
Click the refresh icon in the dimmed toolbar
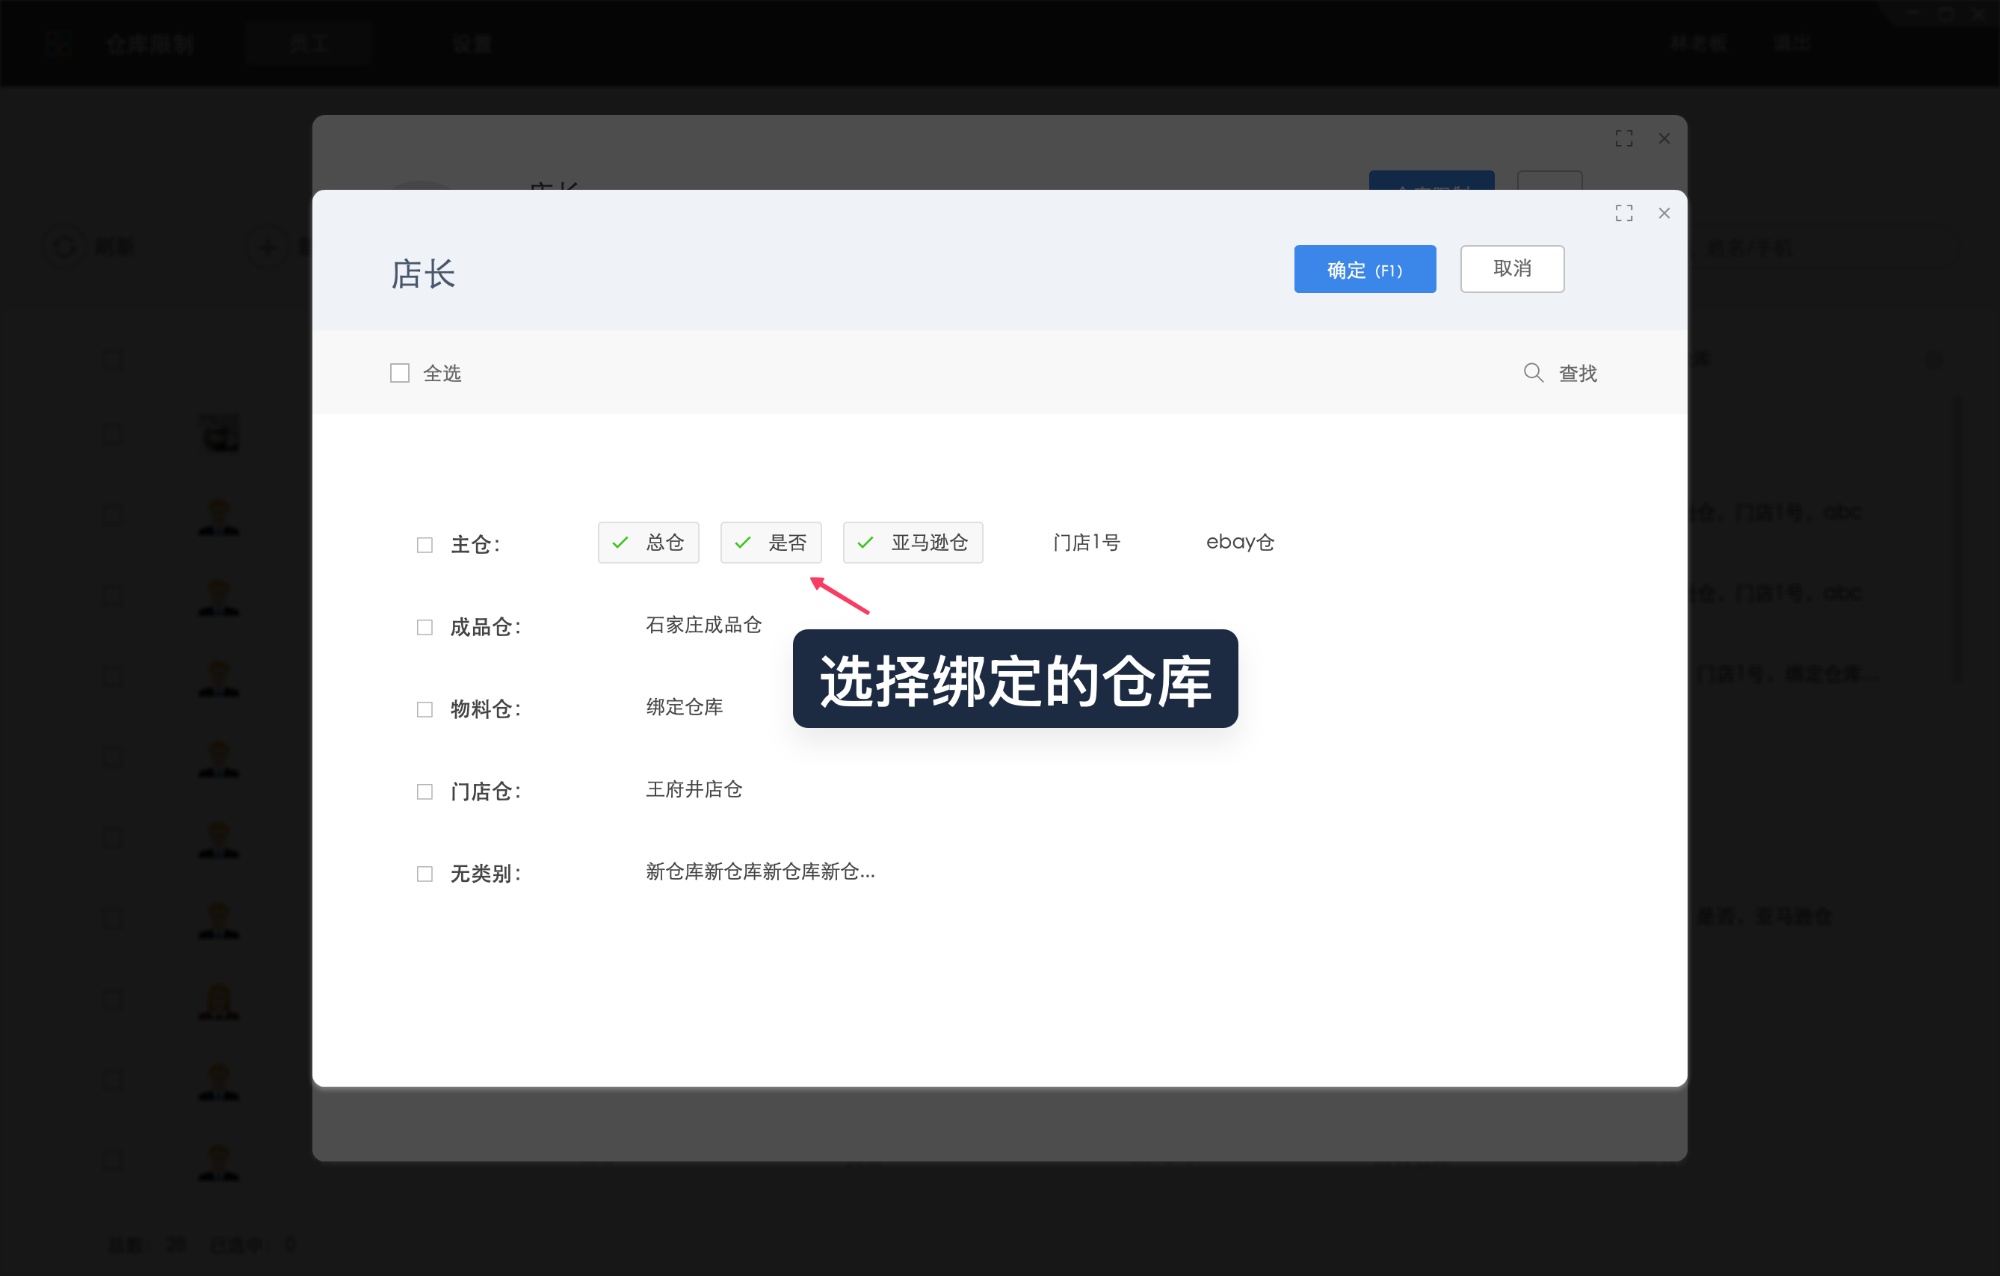point(64,246)
